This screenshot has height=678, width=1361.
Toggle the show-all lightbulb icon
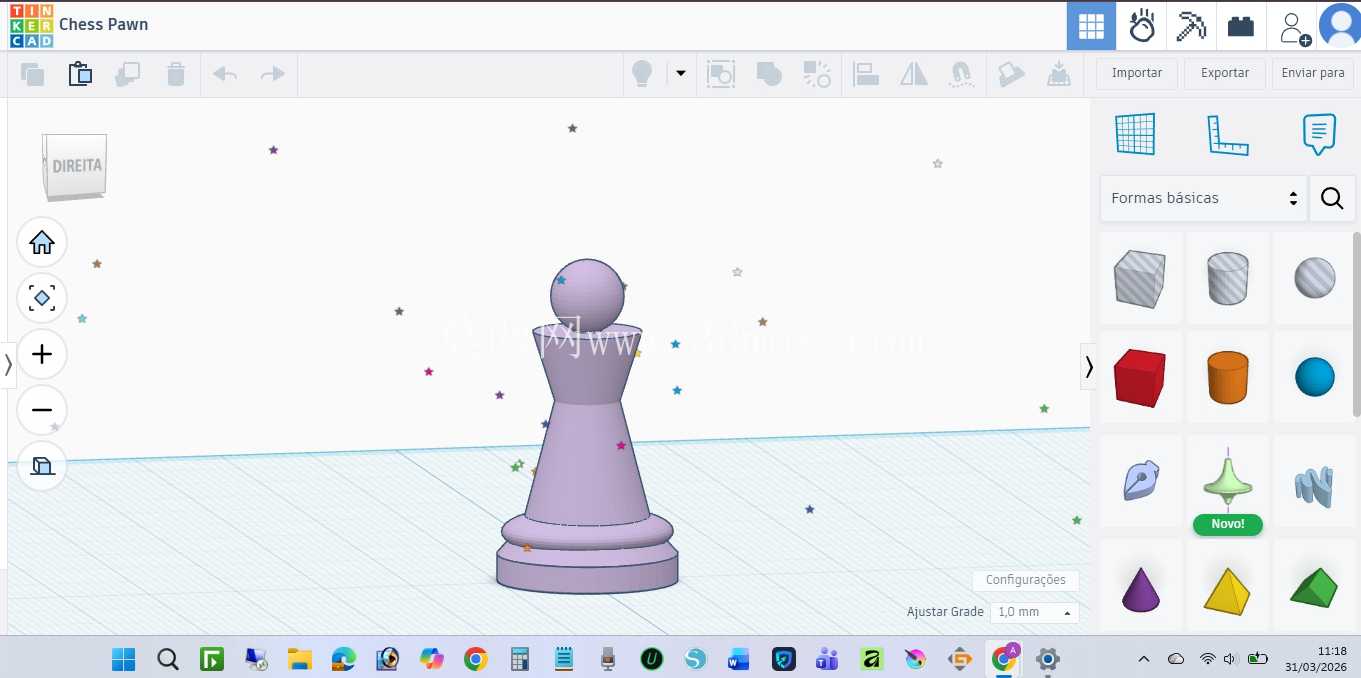tap(642, 74)
